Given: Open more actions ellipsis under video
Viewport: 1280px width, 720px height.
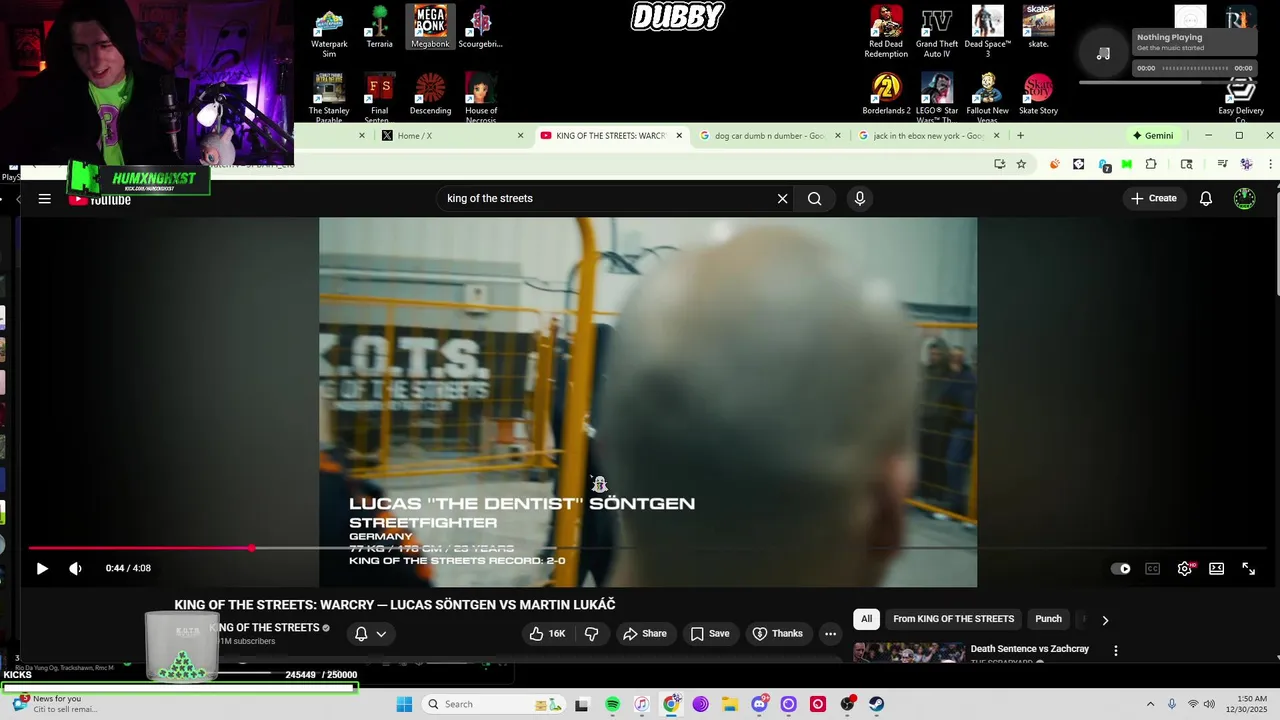Looking at the screenshot, I should 830,634.
